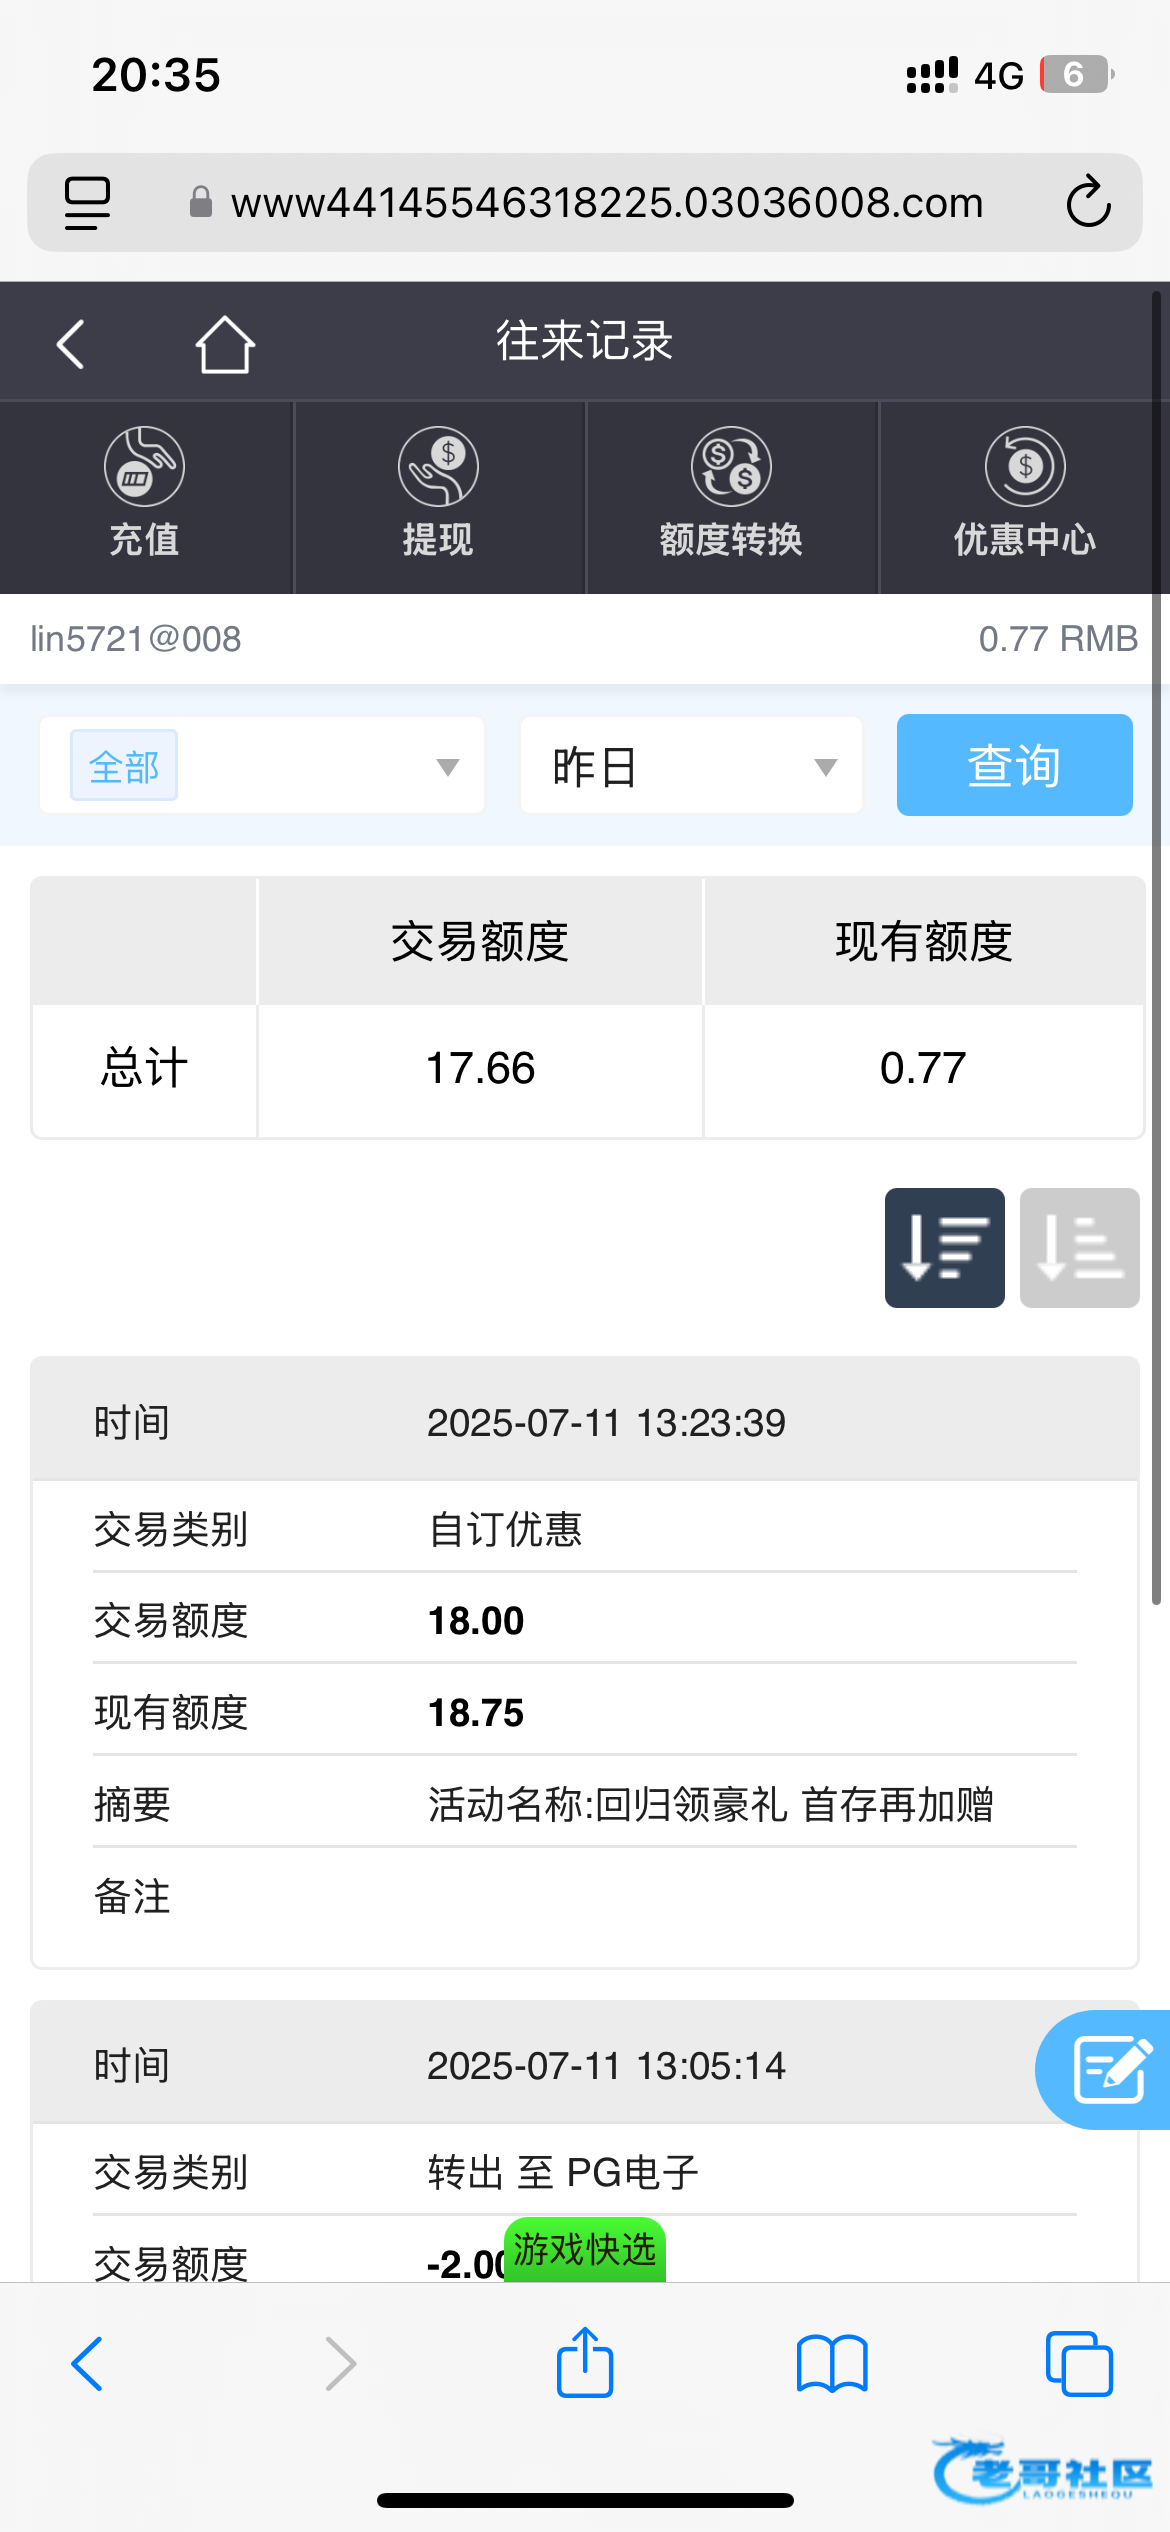The width and height of the screenshot is (1170, 2532).
Task: Go to home via house icon
Action: pos(224,345)
